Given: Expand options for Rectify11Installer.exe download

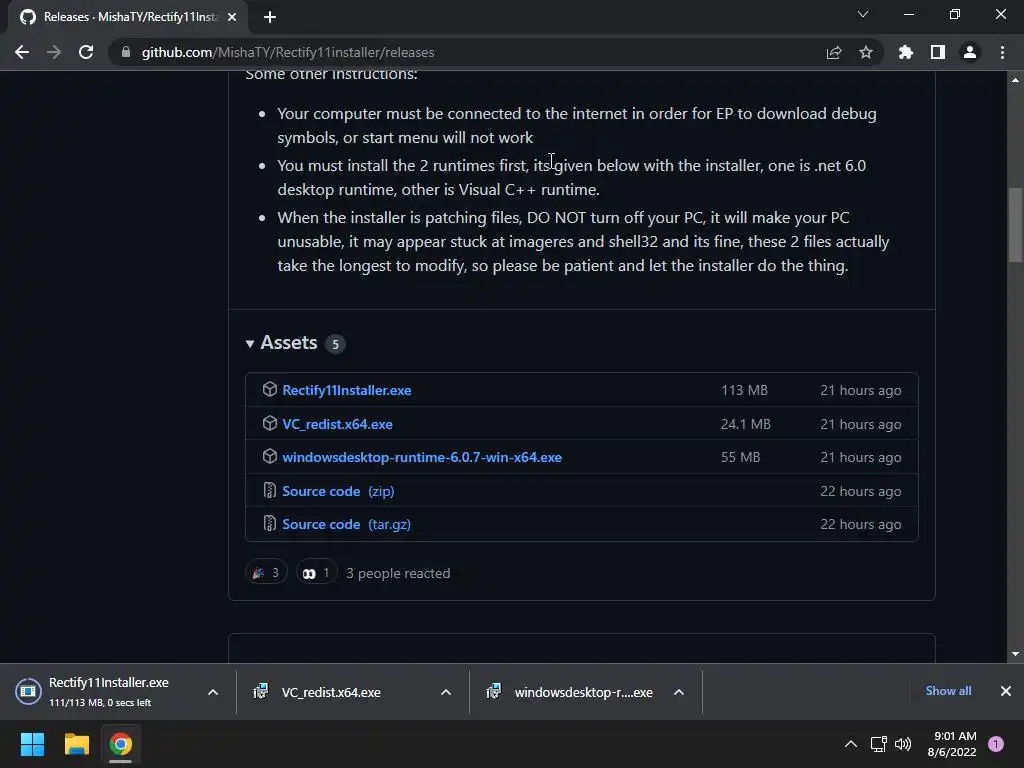Looking at the screenshot, I should pyautogui.click(x=213, y=692).
